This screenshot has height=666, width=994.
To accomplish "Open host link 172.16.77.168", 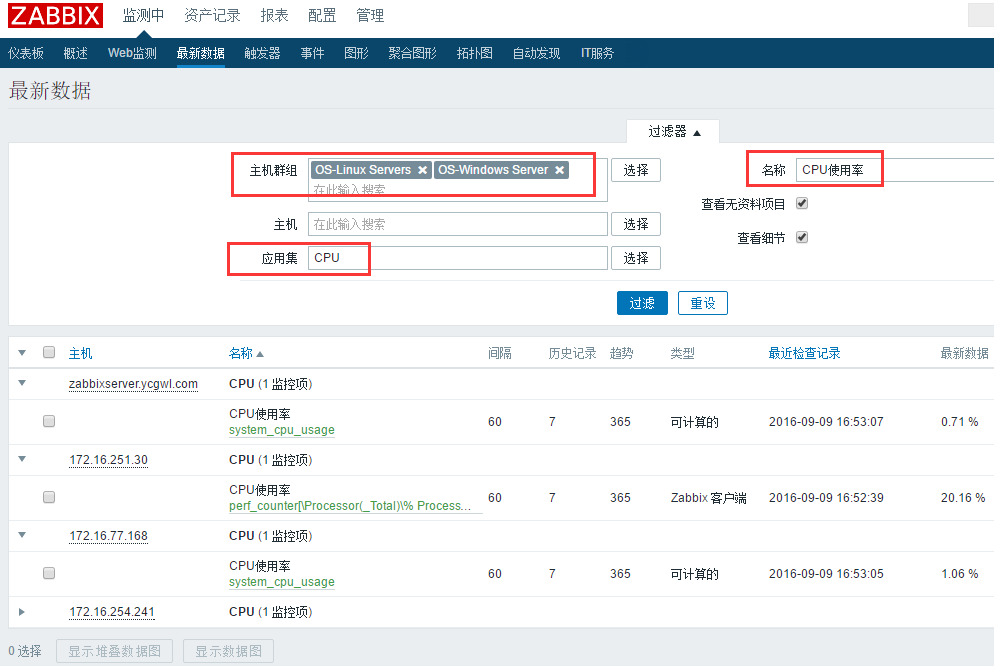I will click(108, 536).
